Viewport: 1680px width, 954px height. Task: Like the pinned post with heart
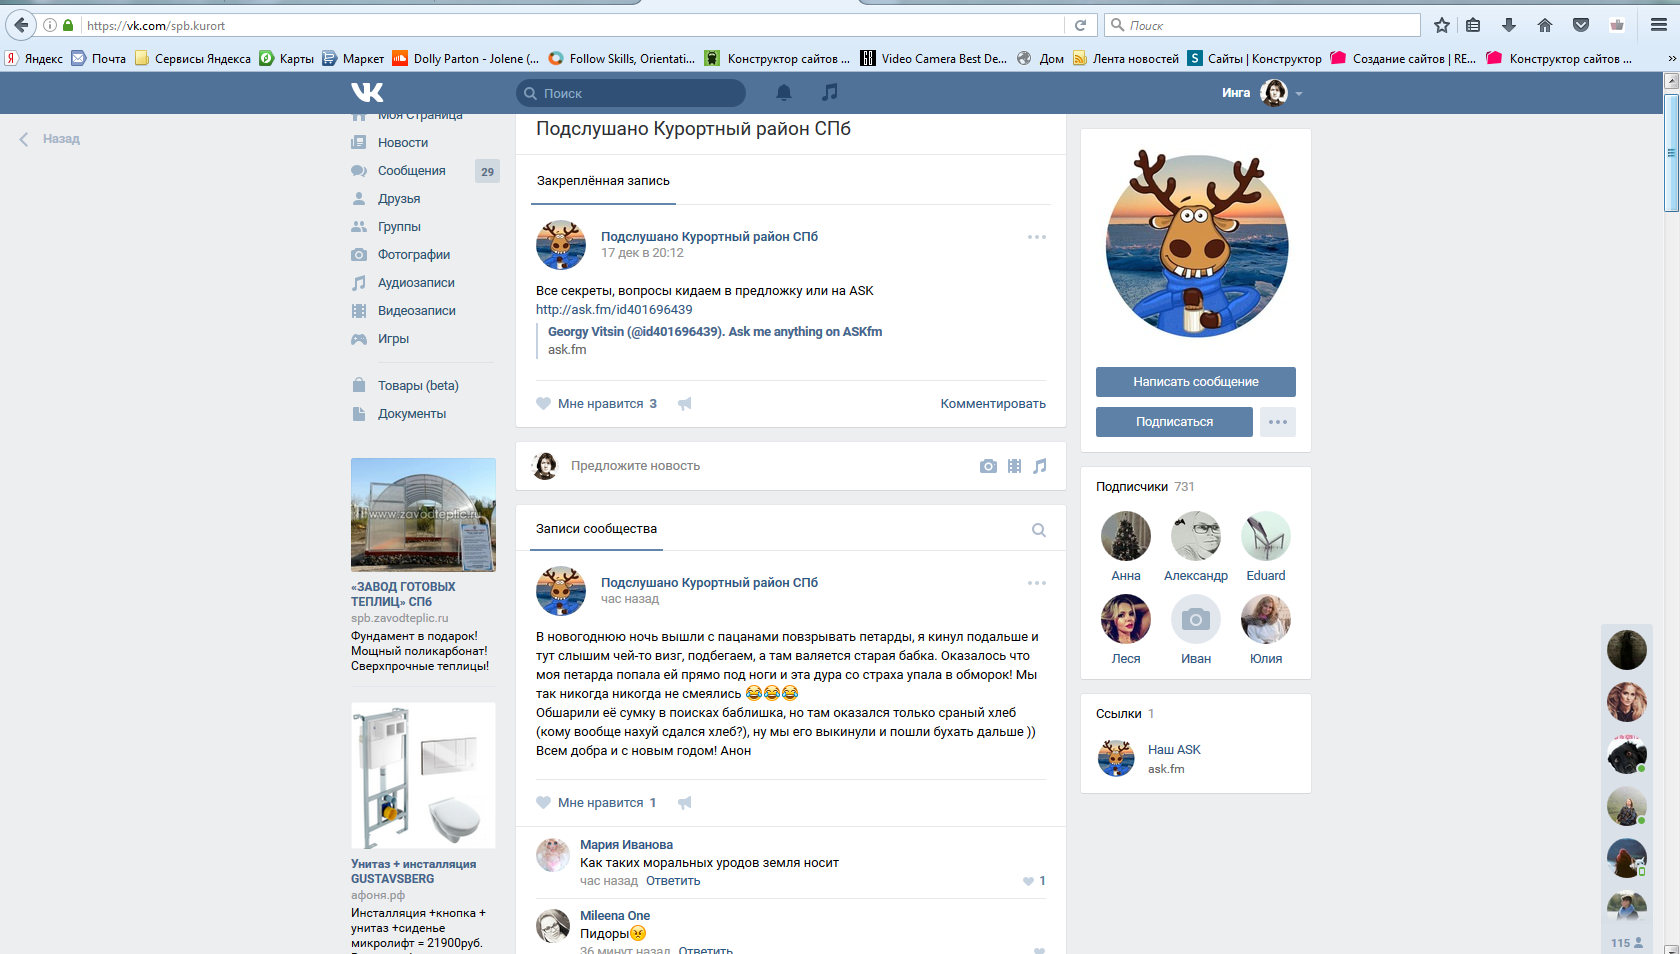(x=544, y=404)
